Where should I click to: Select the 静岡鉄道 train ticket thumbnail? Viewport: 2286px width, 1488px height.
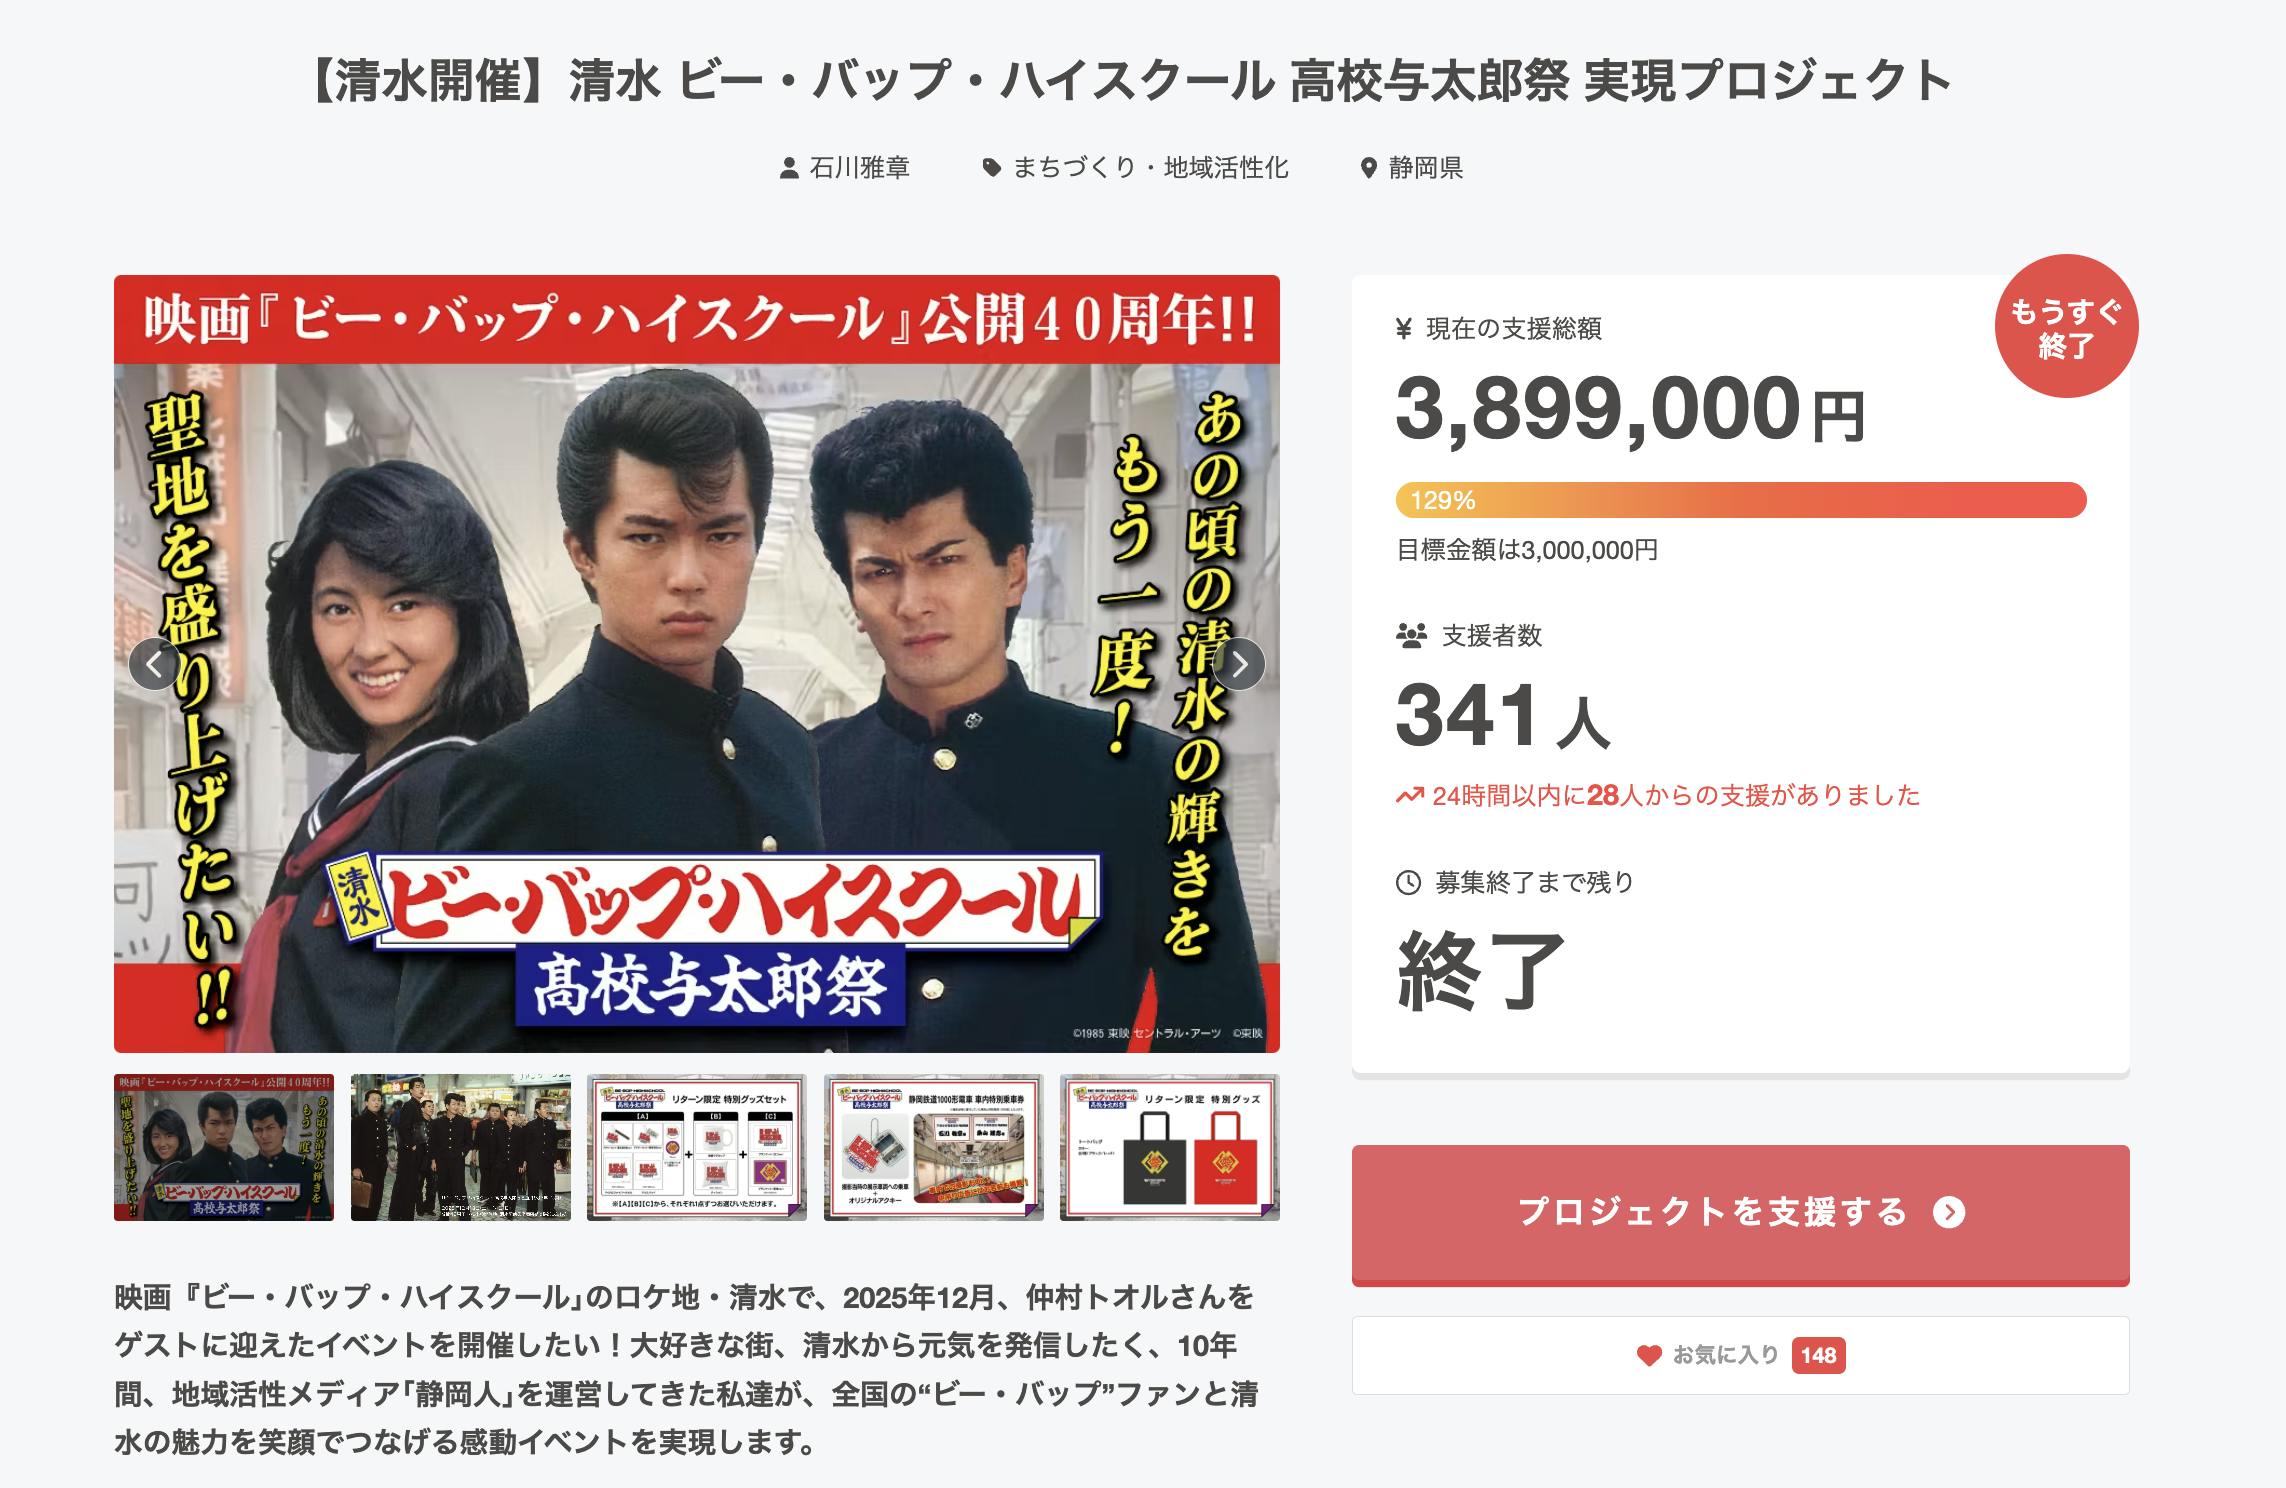tap(933, 1147)
